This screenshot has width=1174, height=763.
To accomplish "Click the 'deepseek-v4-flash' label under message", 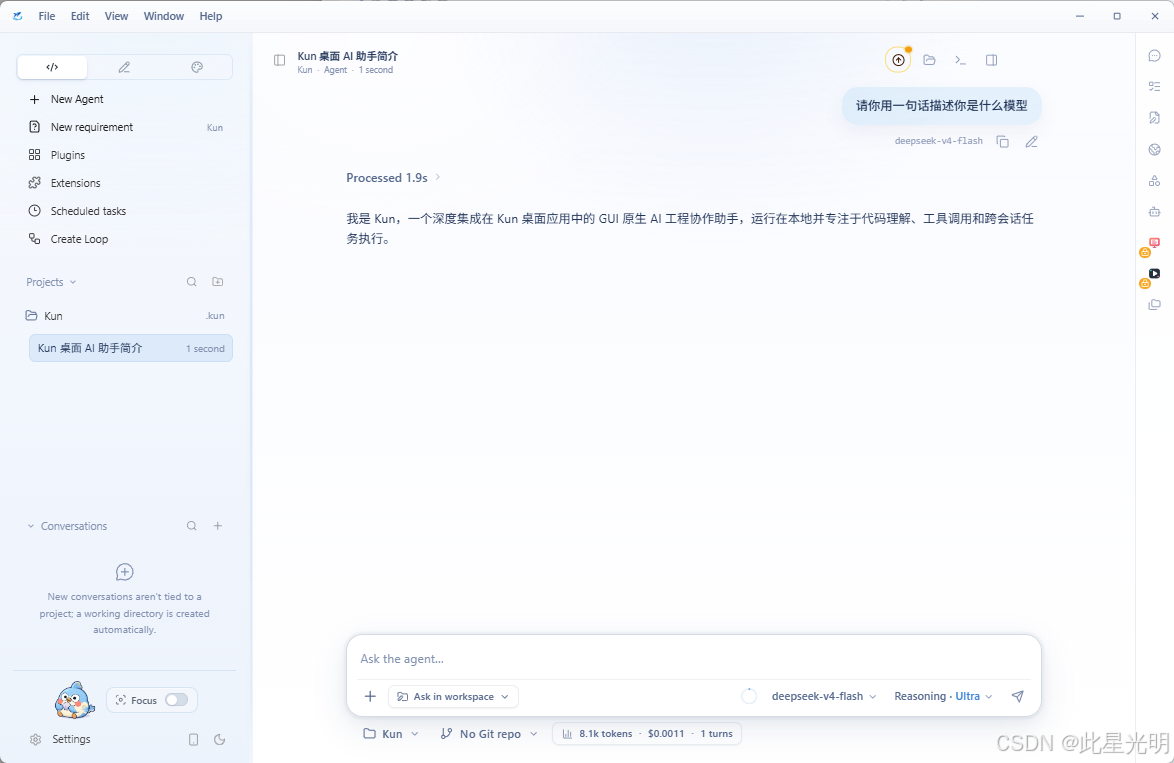I will 938,141.
